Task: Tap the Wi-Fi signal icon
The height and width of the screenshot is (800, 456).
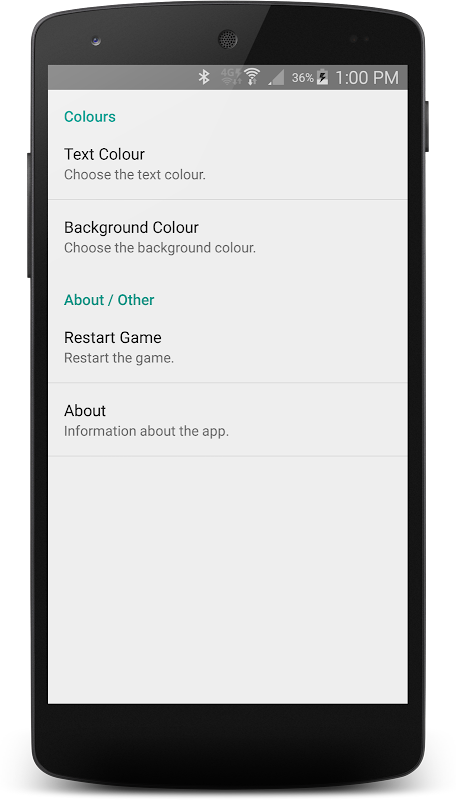Action: [x=251, y=77]
